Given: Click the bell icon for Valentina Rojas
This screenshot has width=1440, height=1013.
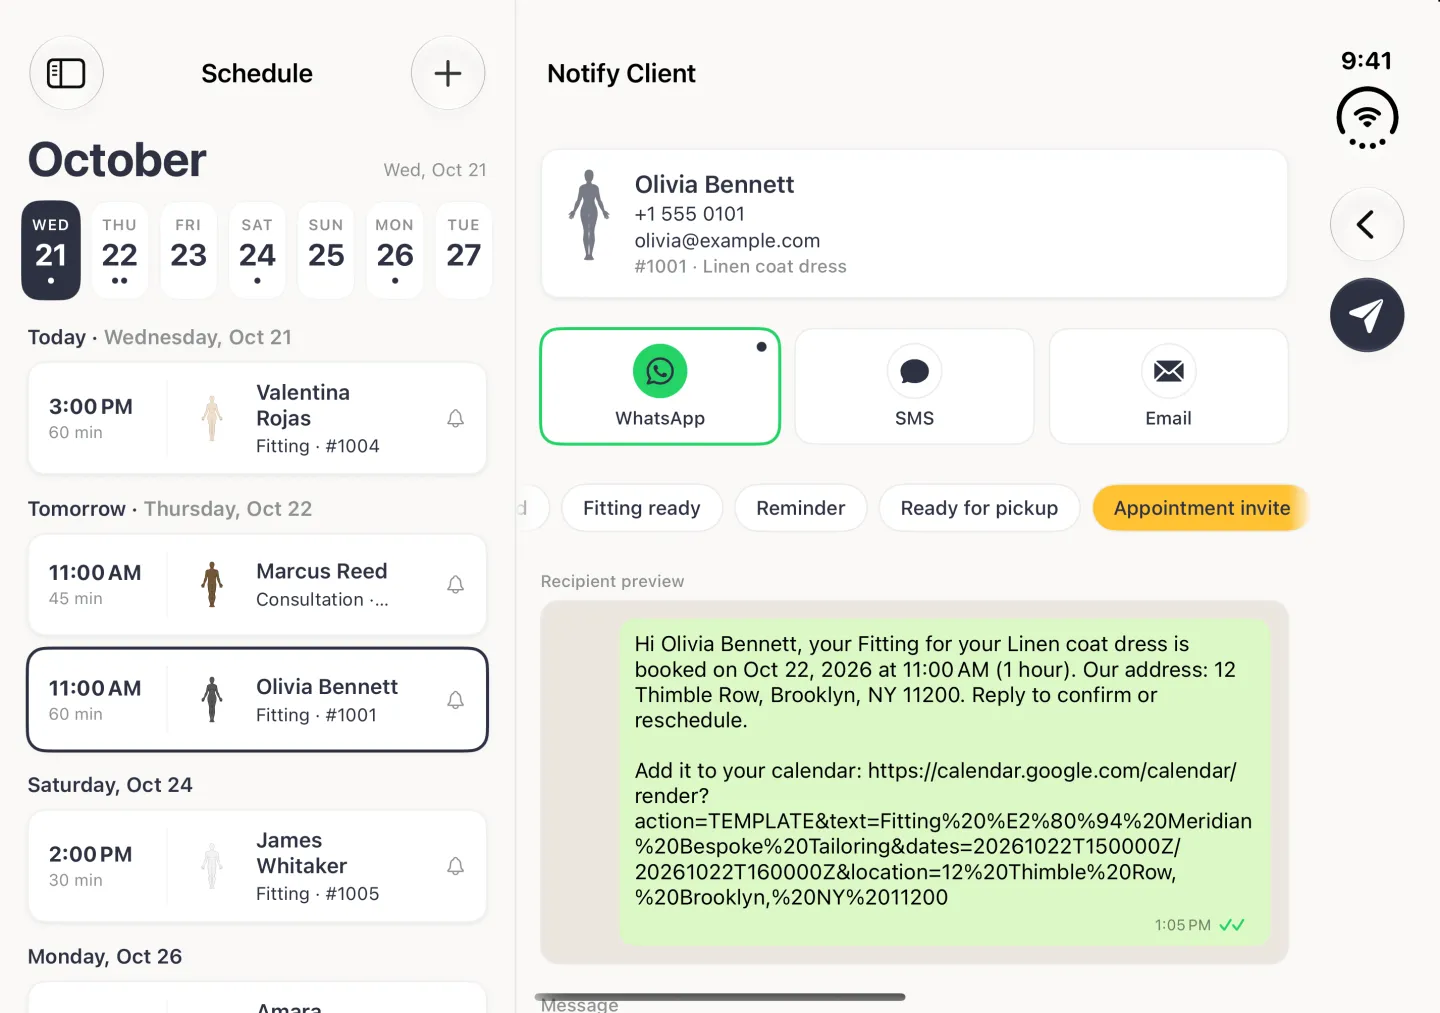Looking at the screenshot, I should (455, 418).
